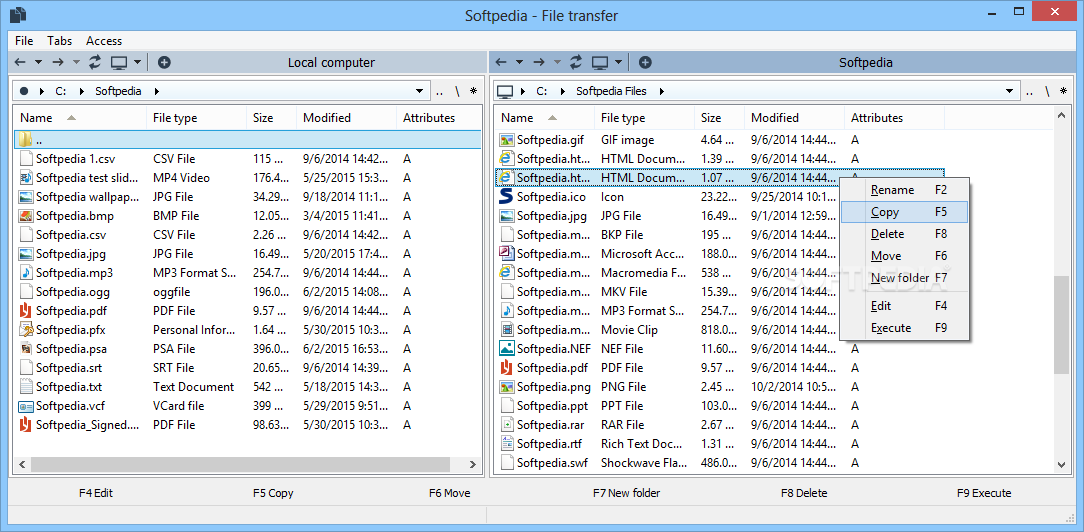1084x532 pixels.
Task: Click forward arrow in Softpedia pane toolbar
Action: [x=539, y=62]
